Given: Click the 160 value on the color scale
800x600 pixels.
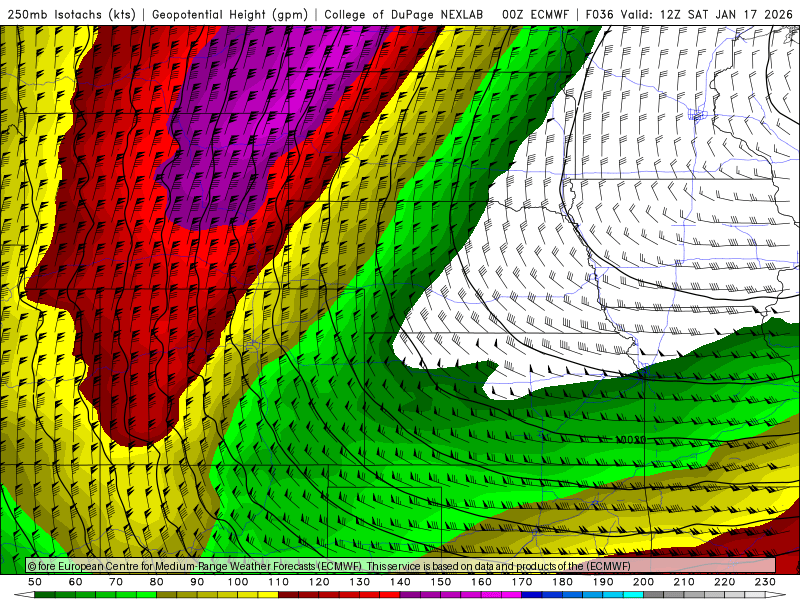Looking at the screenshot, I should (x=481, y=582).
